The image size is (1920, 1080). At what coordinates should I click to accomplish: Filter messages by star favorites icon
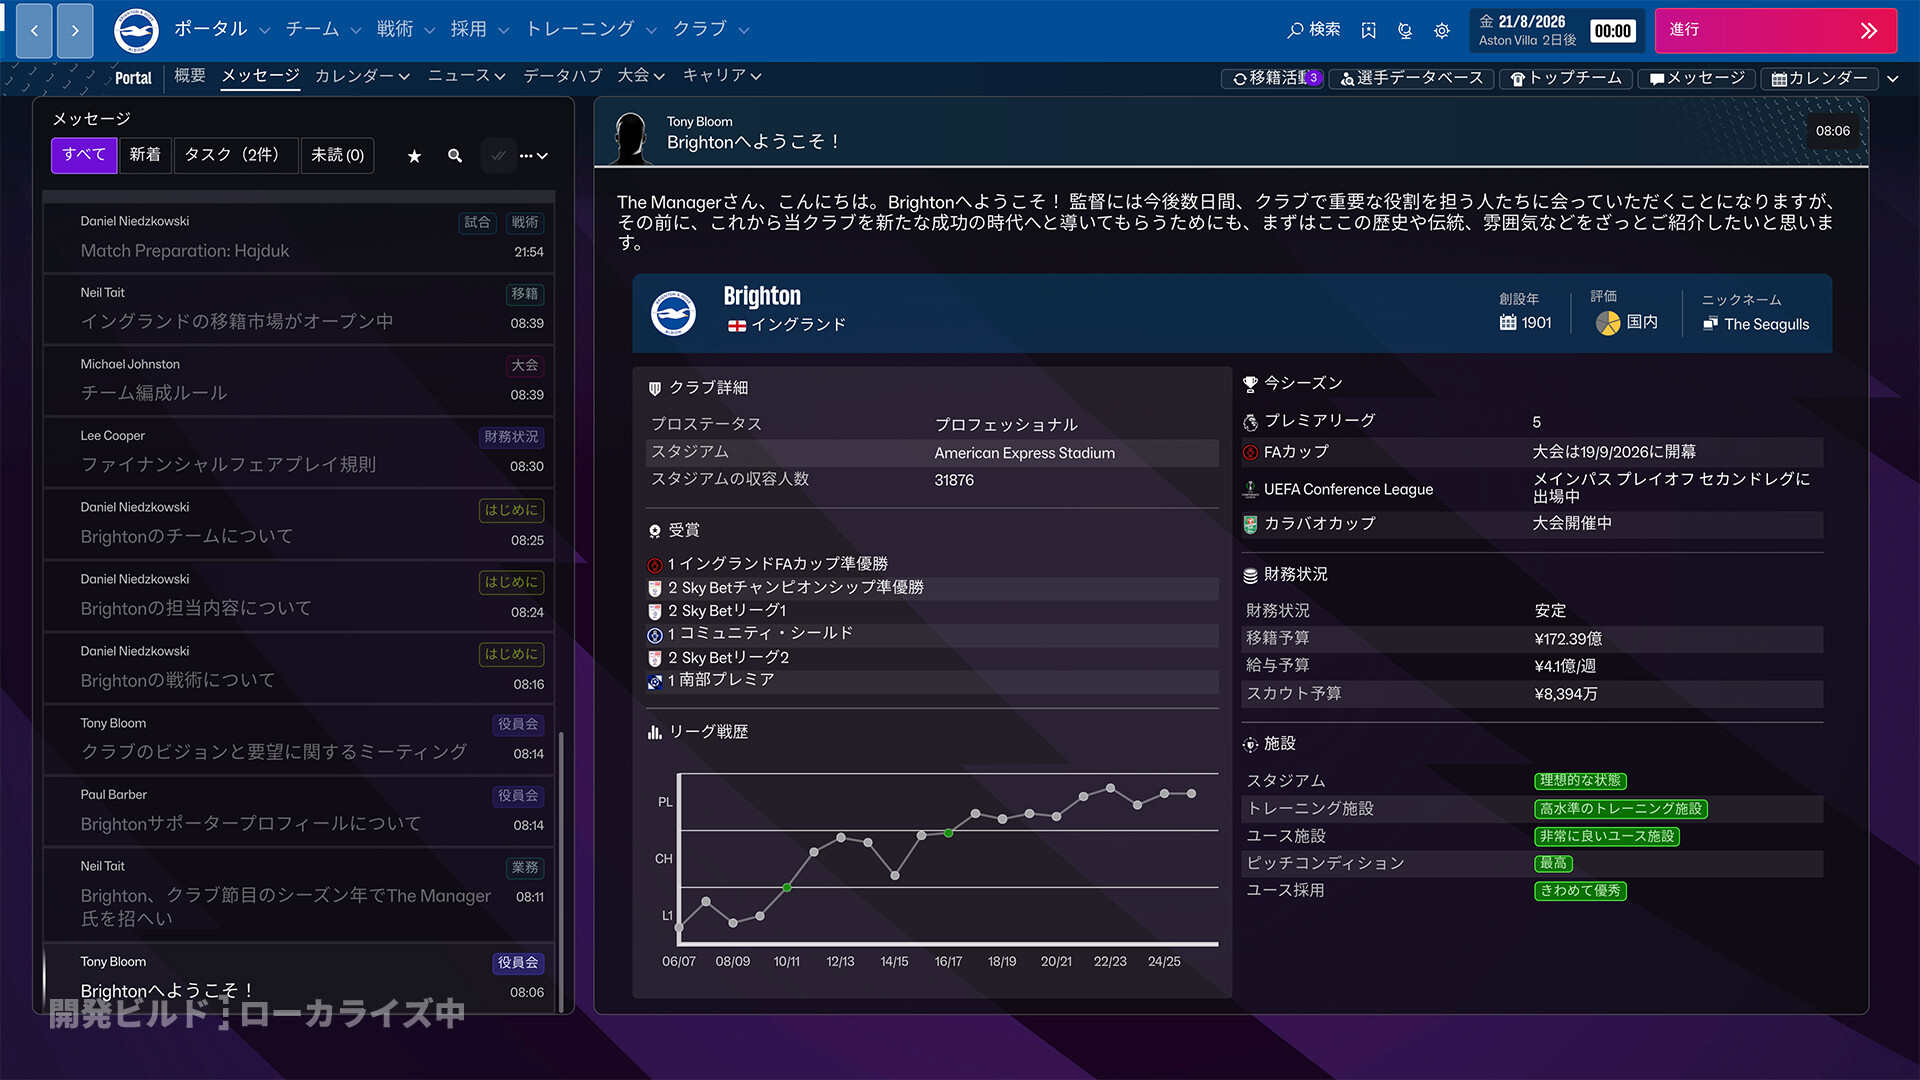[414, 156]
